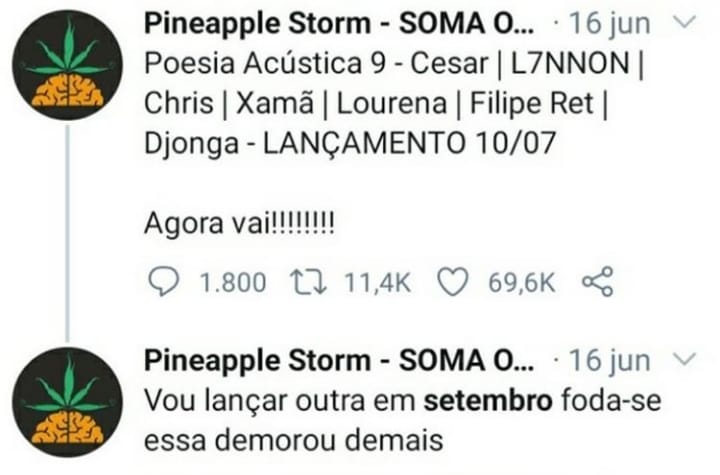Image resolution: width=720 pixels, height=475 pixels.
Task: Expand the first tweet's chevron options menu
Action: point(685,21)
